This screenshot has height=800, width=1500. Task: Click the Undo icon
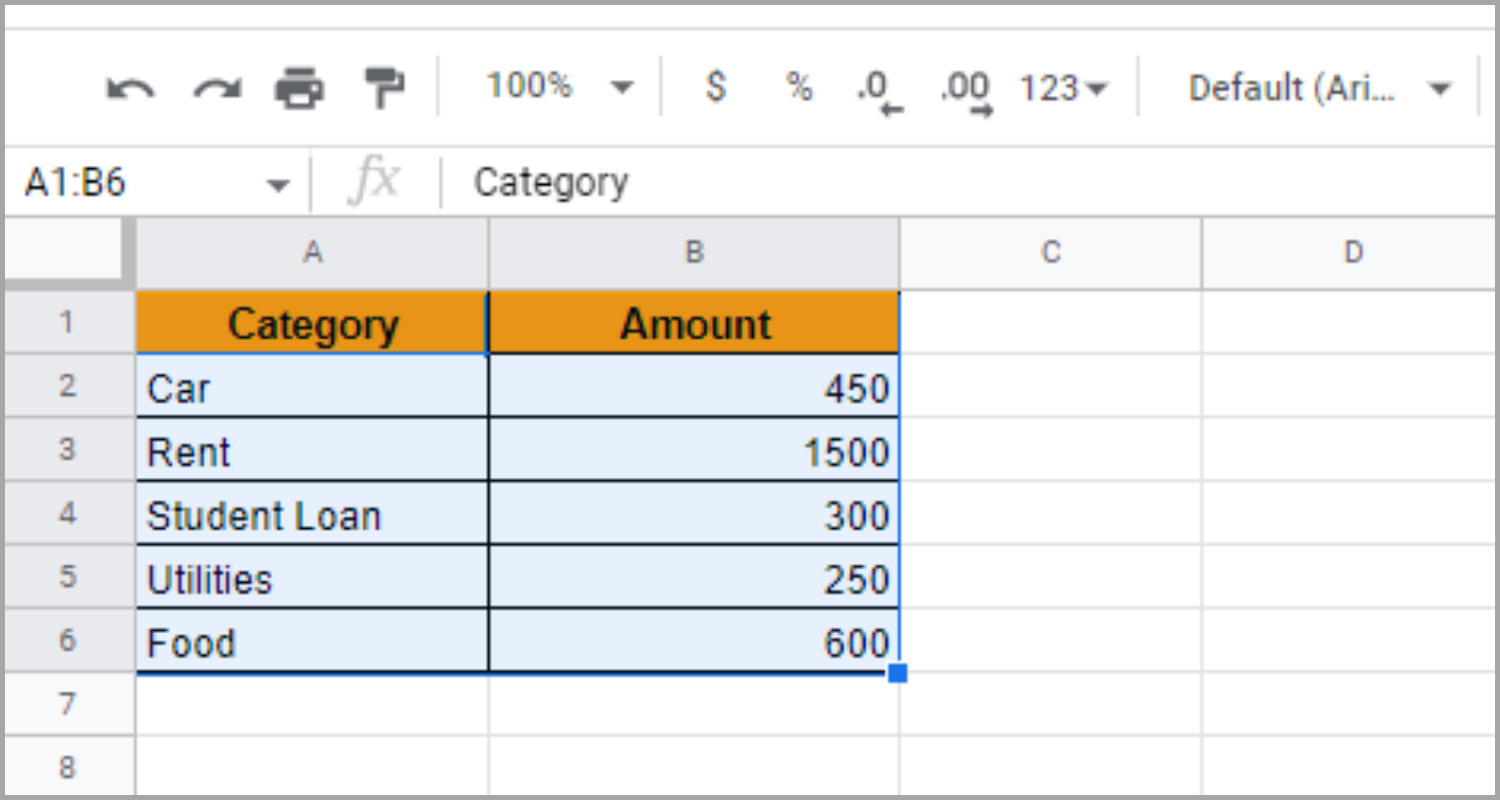[x=129, y=87]
